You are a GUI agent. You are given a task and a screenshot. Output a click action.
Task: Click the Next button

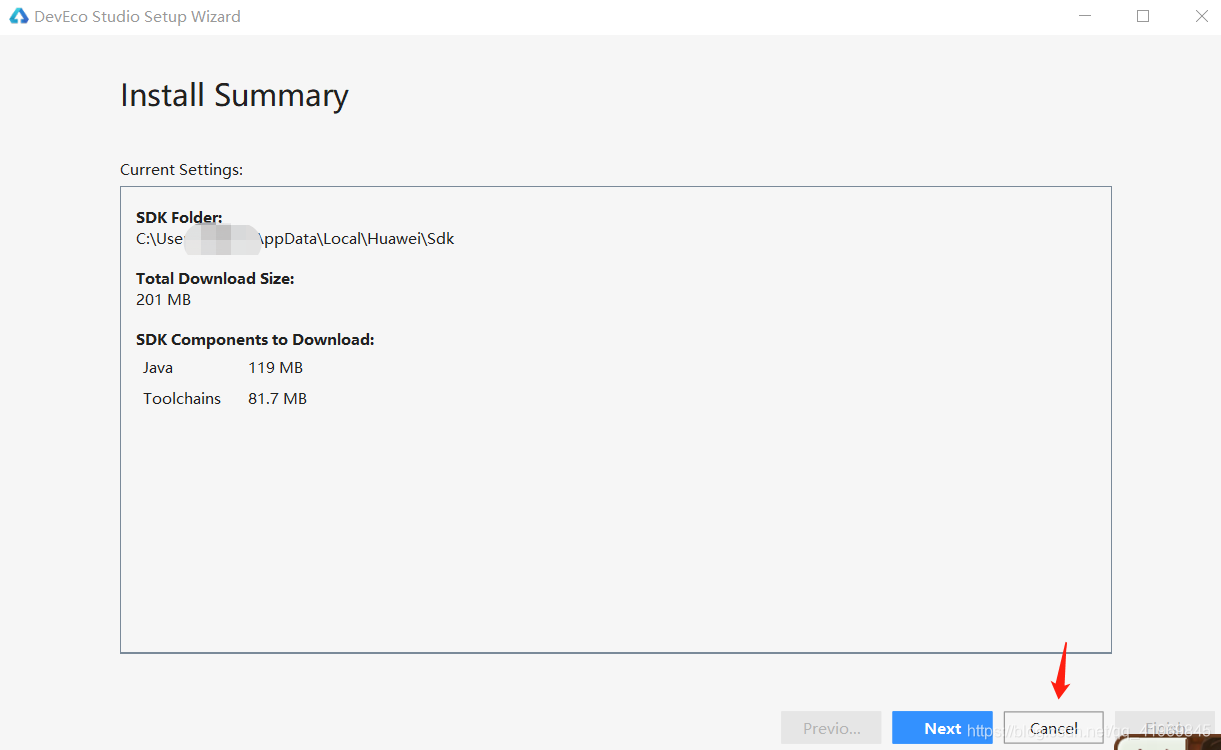click(942, 729)
